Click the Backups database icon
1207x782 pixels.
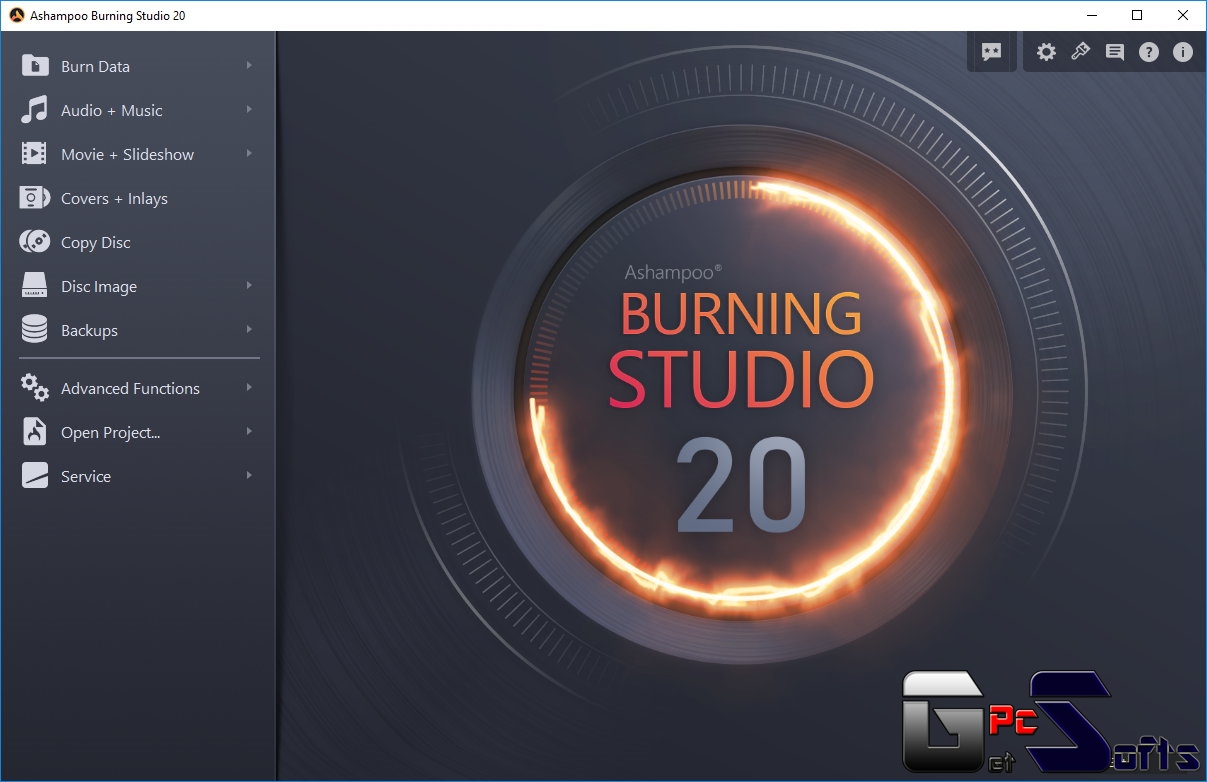35,330
